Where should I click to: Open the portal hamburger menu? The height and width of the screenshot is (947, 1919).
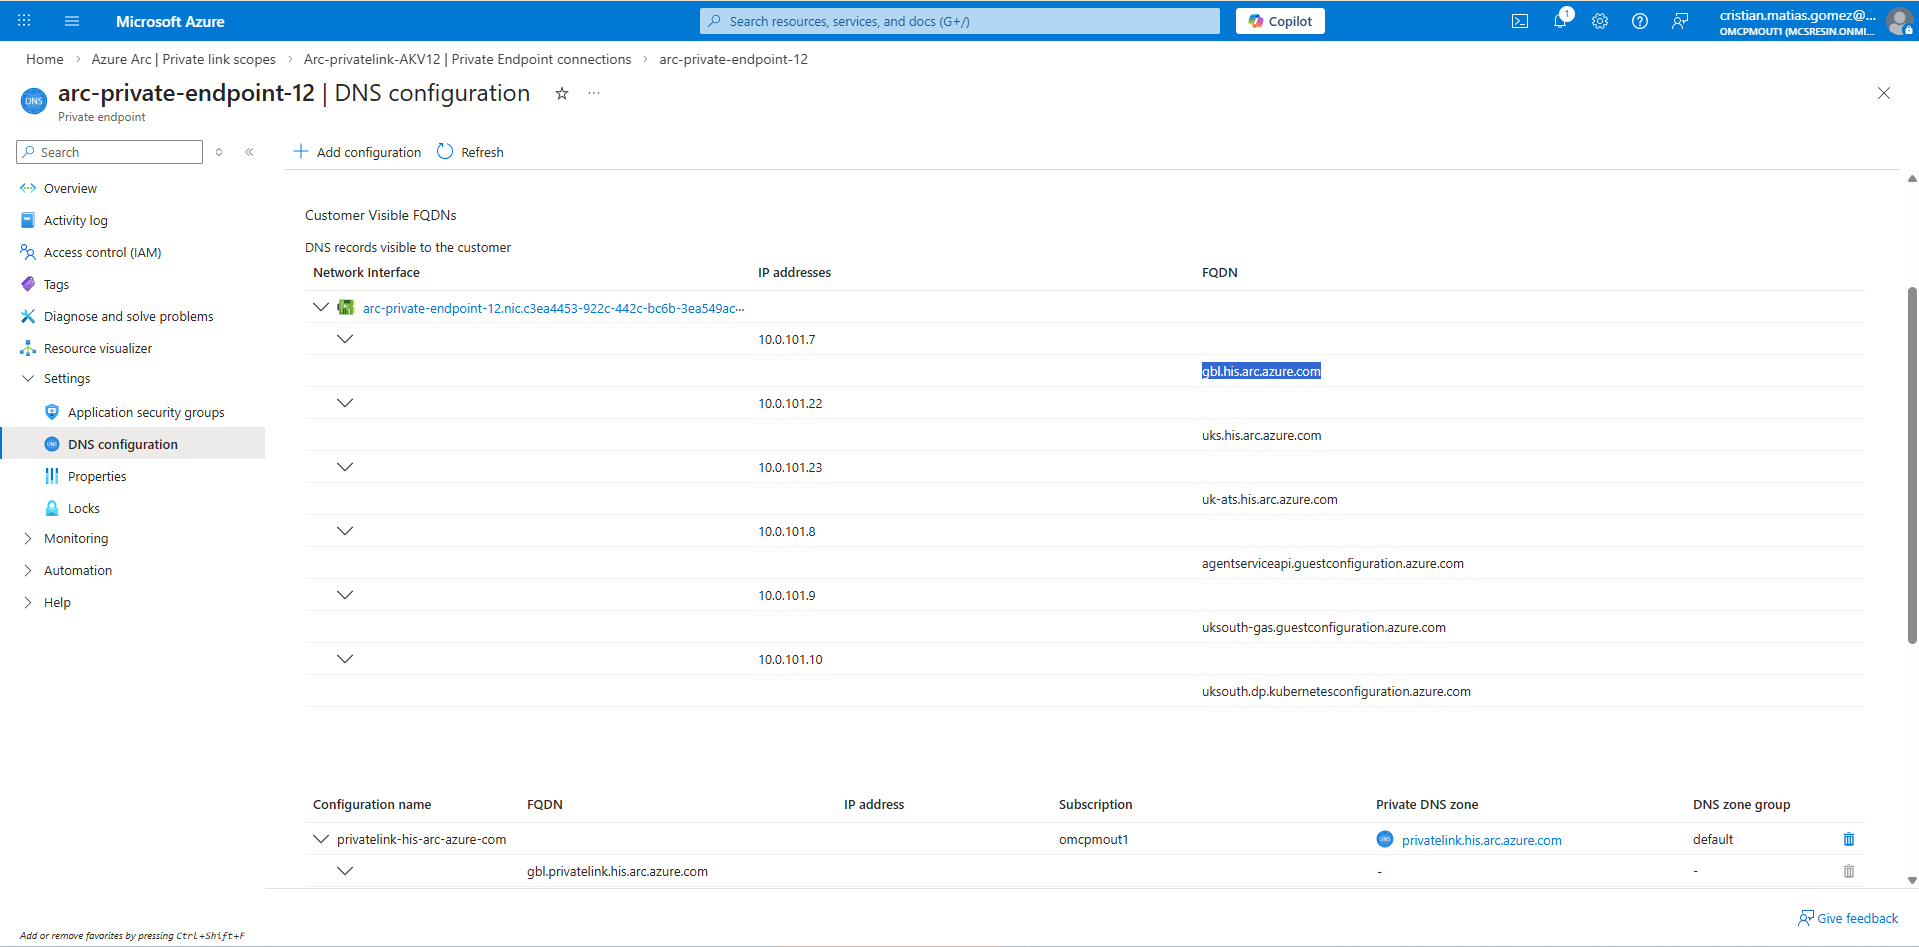pos(71,20)
